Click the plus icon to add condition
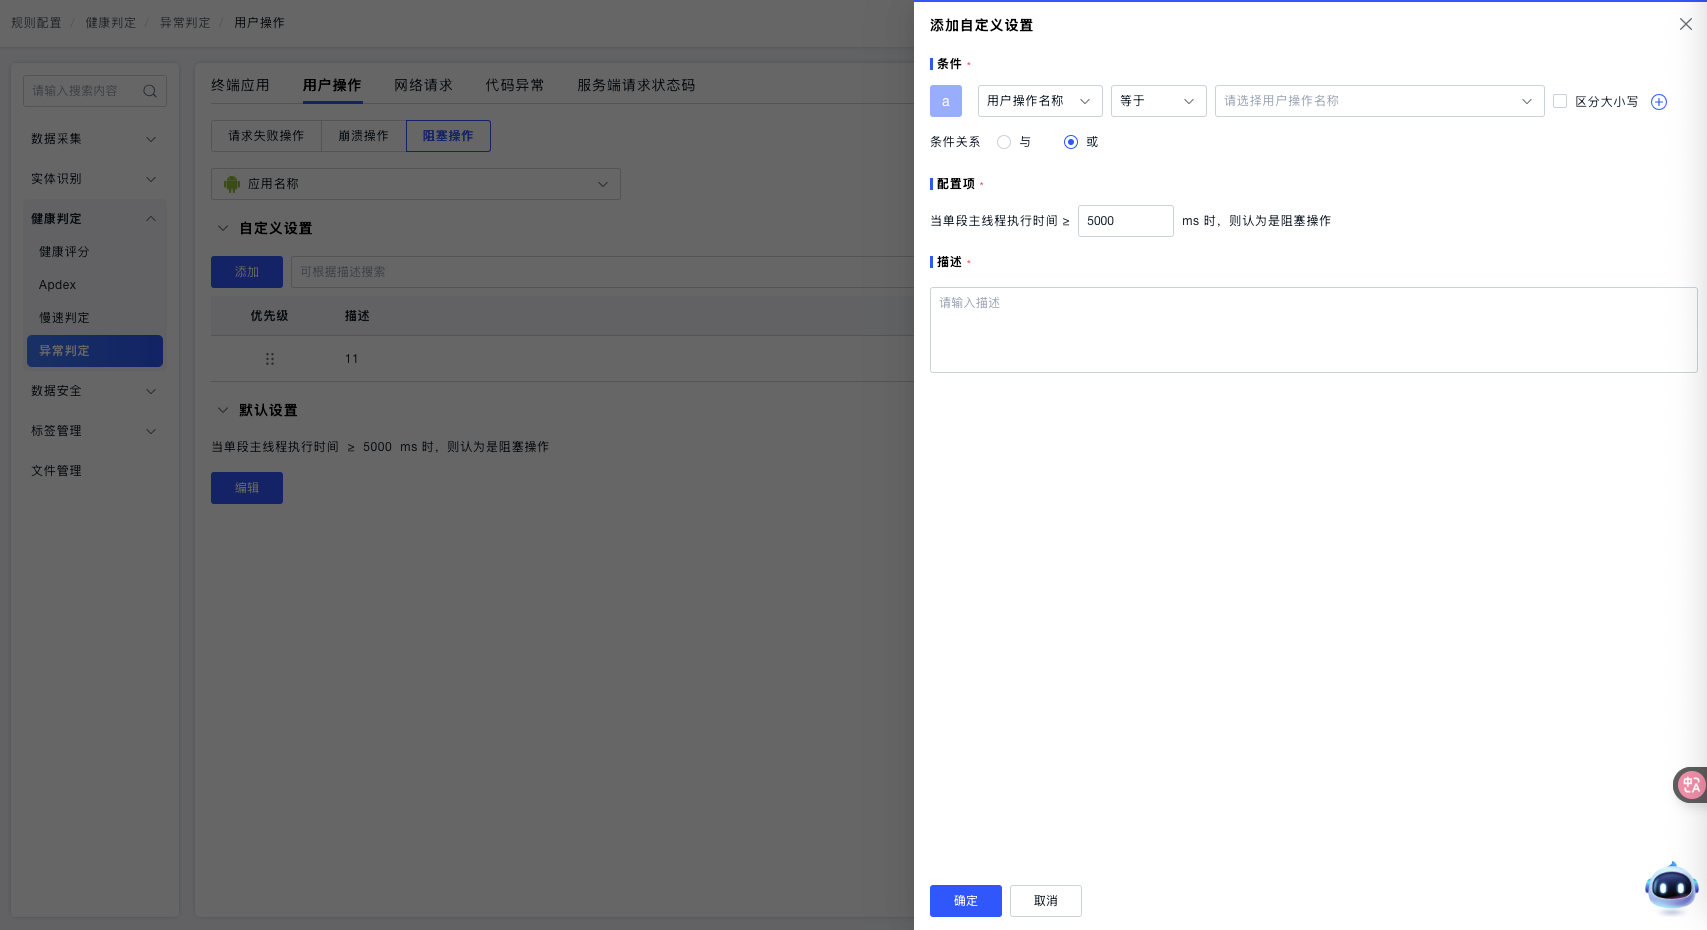This screenshot has width=1707, height=930. click(x=1658, y=102)
